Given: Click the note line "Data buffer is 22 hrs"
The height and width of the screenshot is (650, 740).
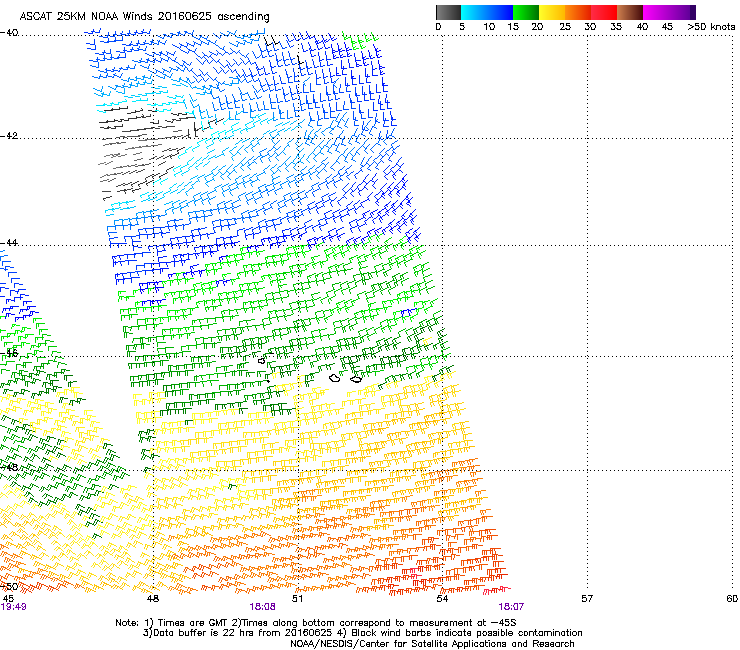Looking at the screenshot, I should click(362, 633).
